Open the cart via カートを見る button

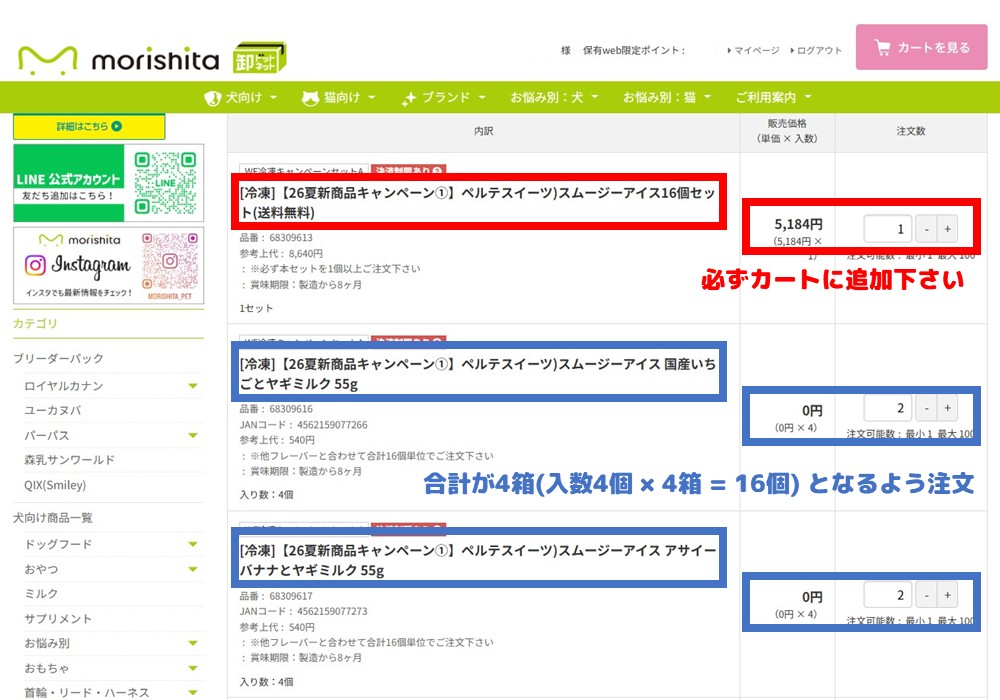tap(921, 47)
